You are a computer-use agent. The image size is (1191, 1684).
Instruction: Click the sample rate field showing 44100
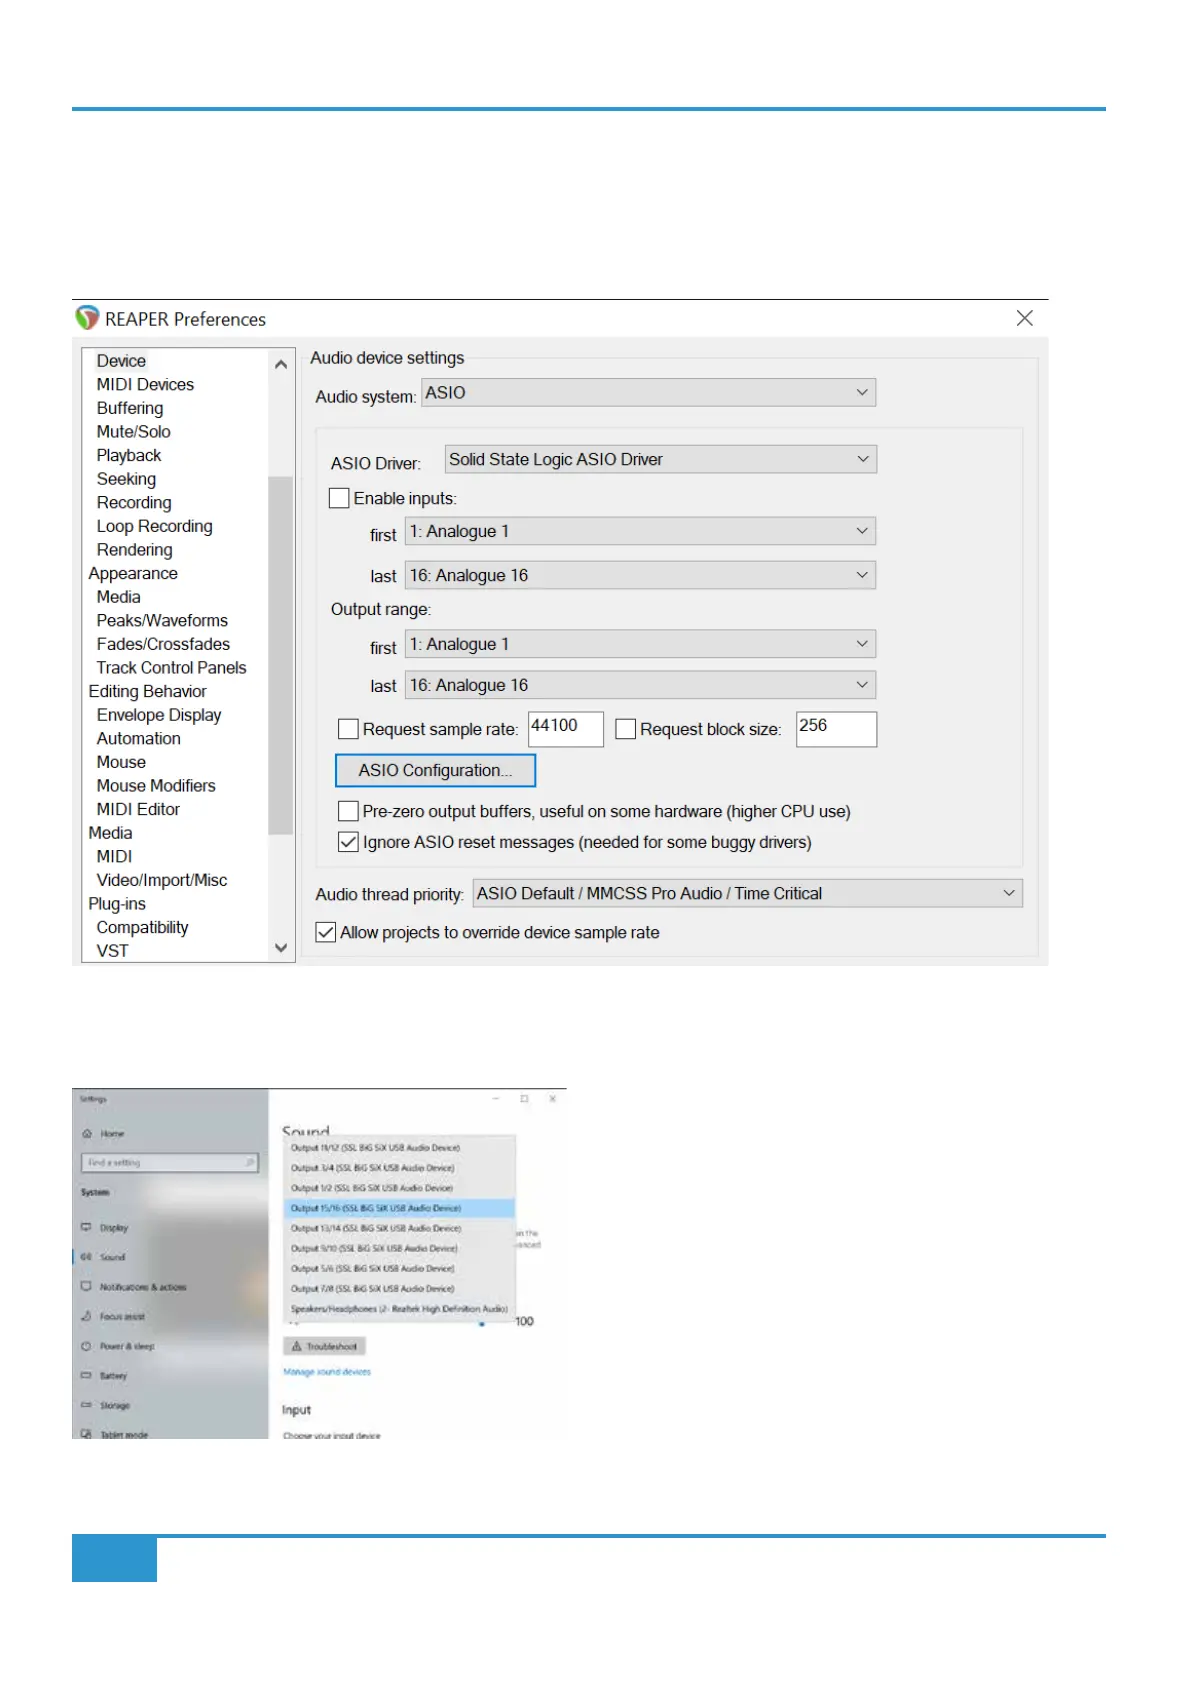click(566, 729)
